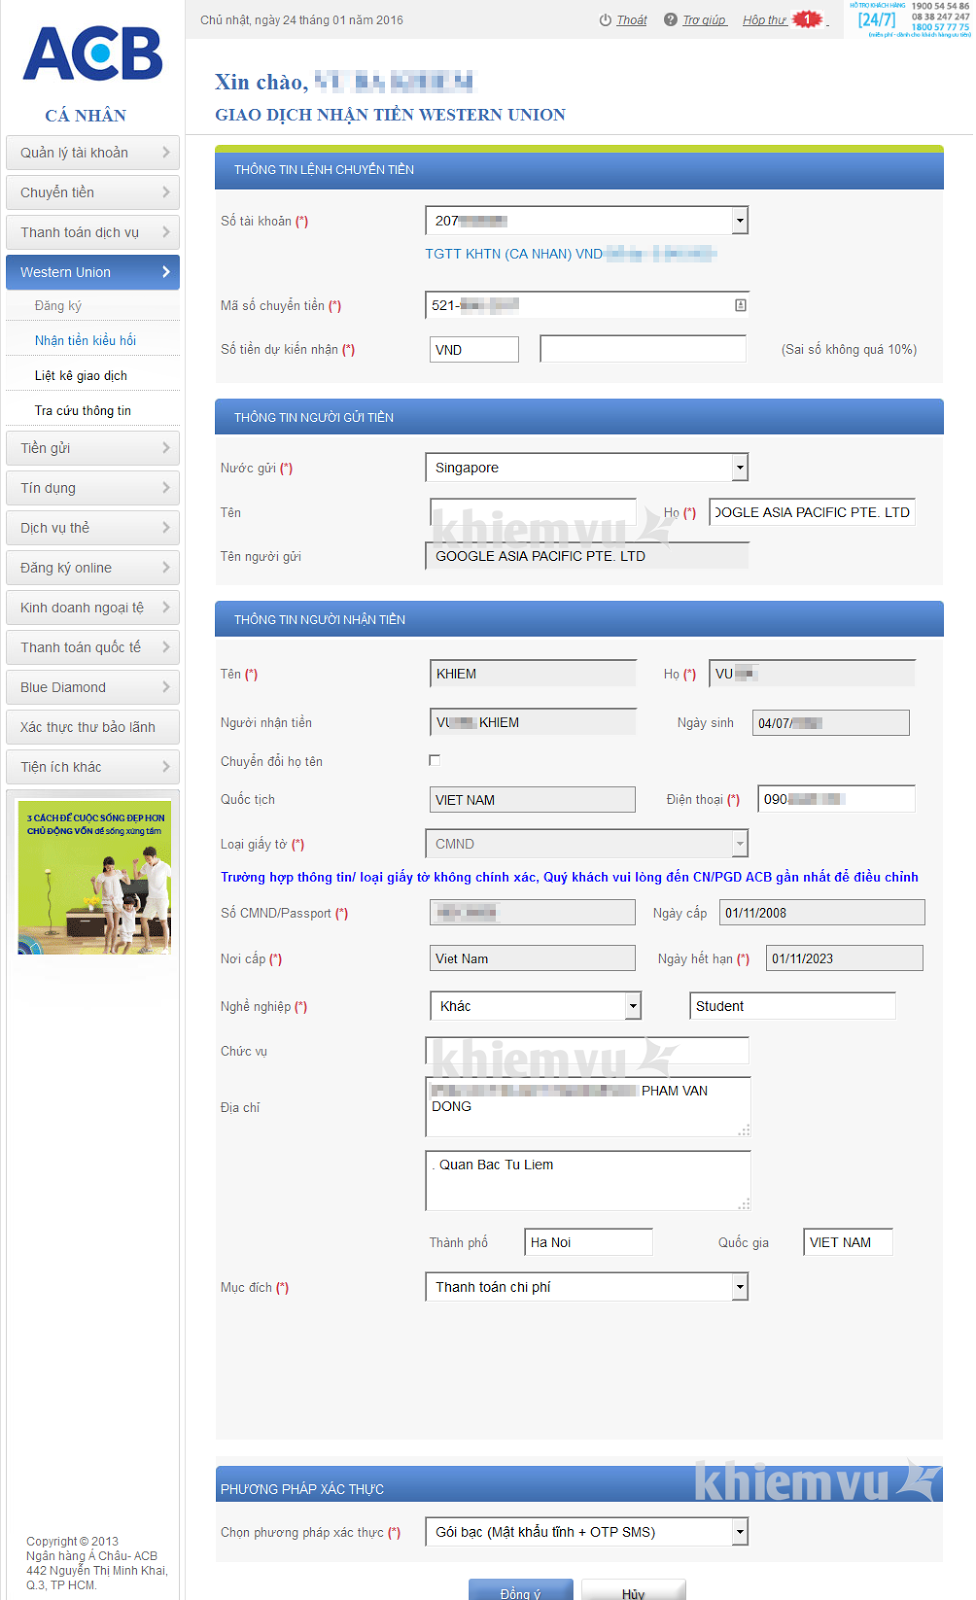Viewport: 976px width, 1600px height.
Task: Click the Chức vụ input field
Action: 586,1050
